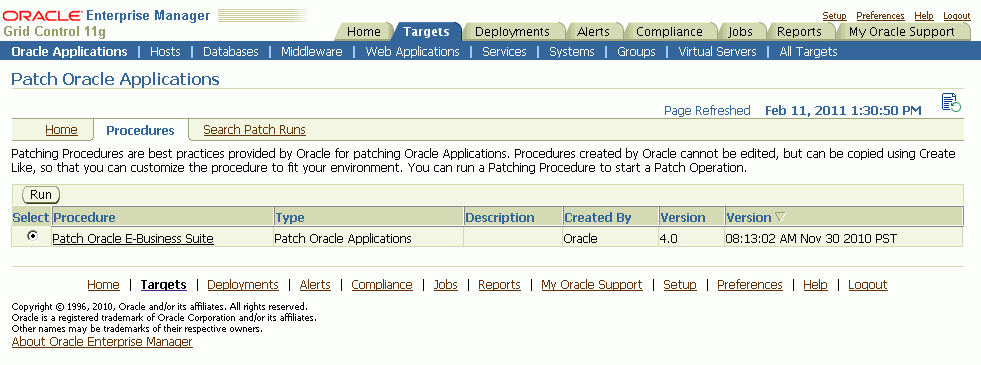Go to the Jobs top tab
Screen dimensions: 981x365
coord(740,31)
